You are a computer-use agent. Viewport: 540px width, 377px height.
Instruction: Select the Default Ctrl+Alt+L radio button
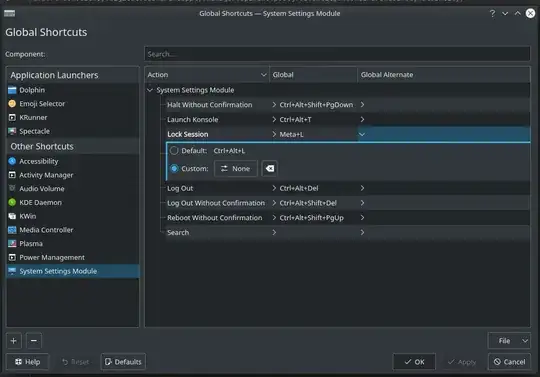(x=174, y=151)
